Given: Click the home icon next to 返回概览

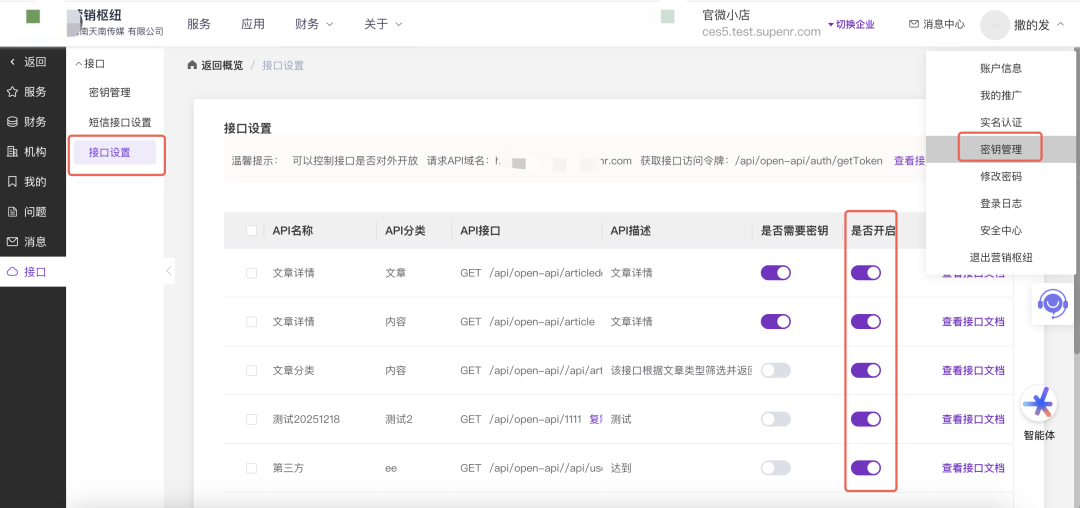Looking at the screenshot, I should pos(192,66).
